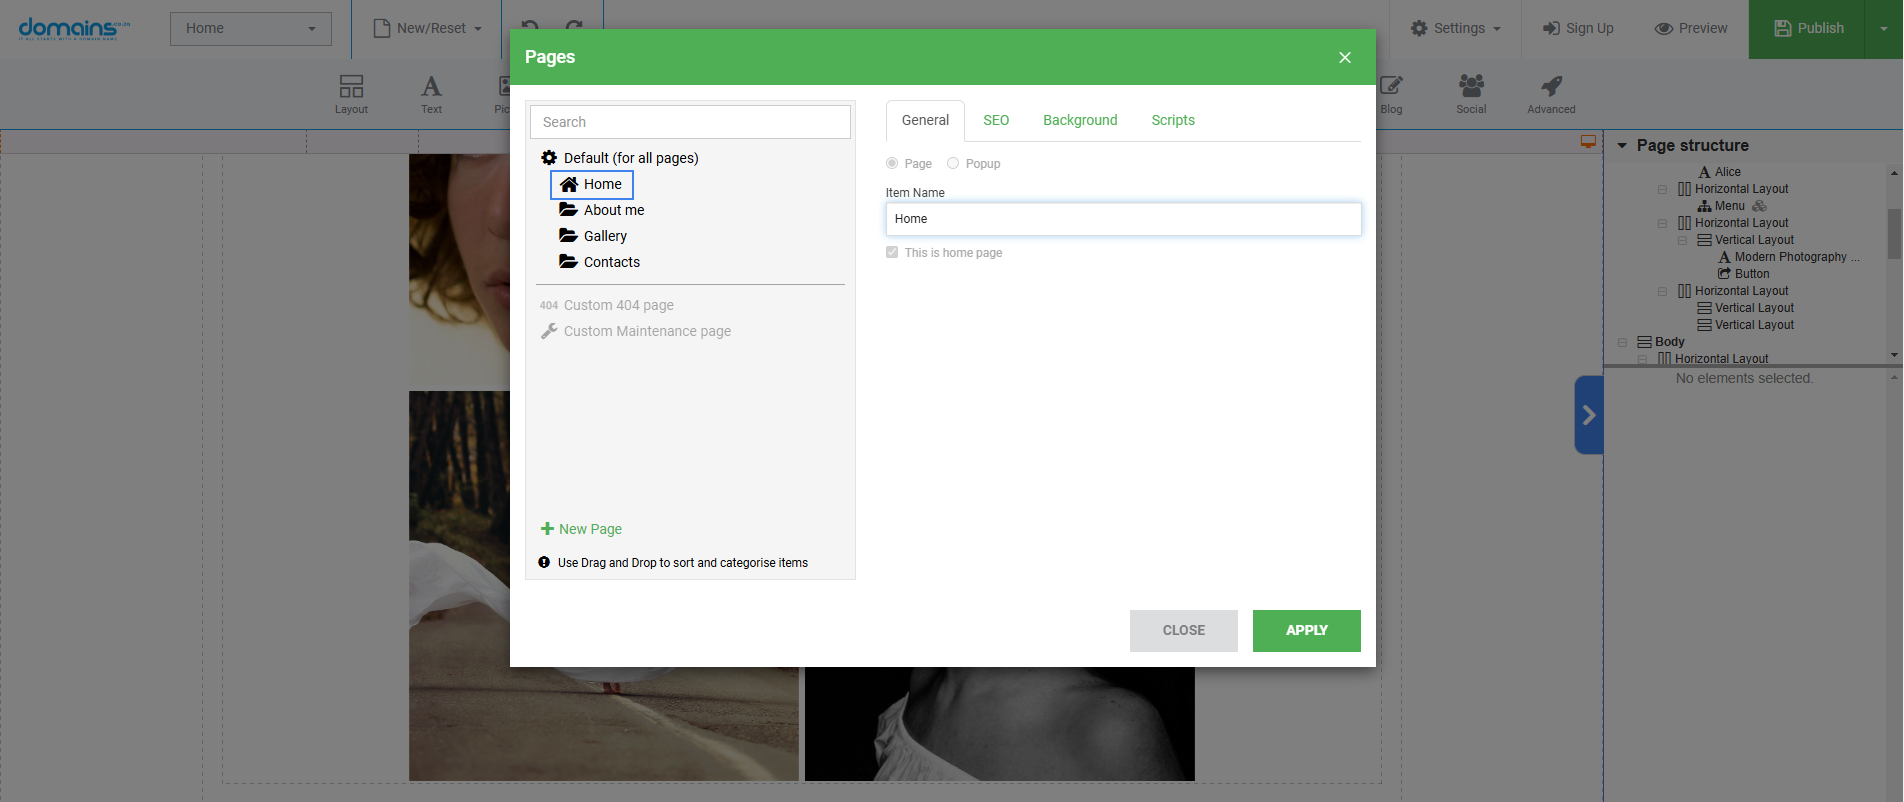Viewport: 1904px width, 802px height.
Task: Click the Item Name input field
Action: tap(1122, 219)
